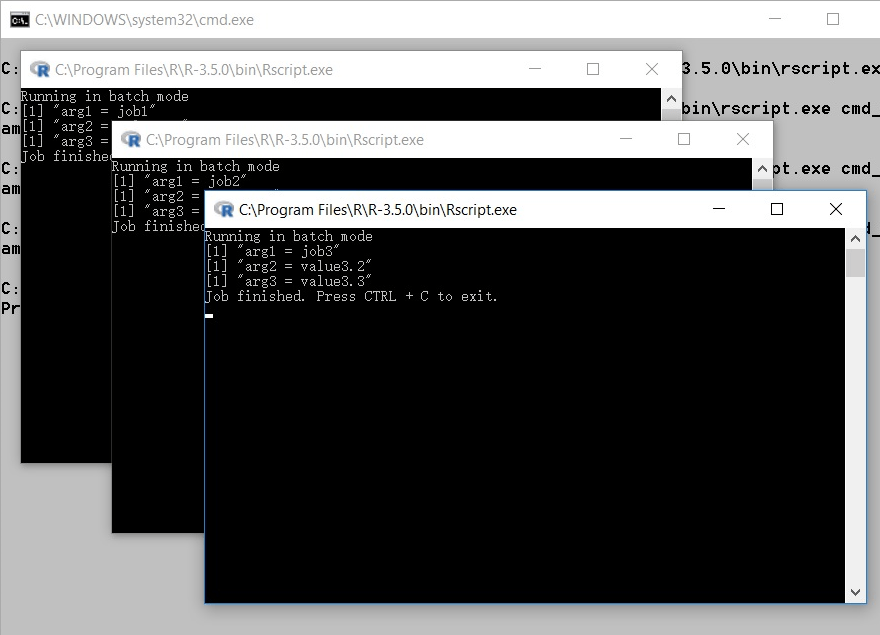This screenshot has width=880, height=635.
Task: Click the blinking cursor in the job3 console
Action: click(210, 315)
